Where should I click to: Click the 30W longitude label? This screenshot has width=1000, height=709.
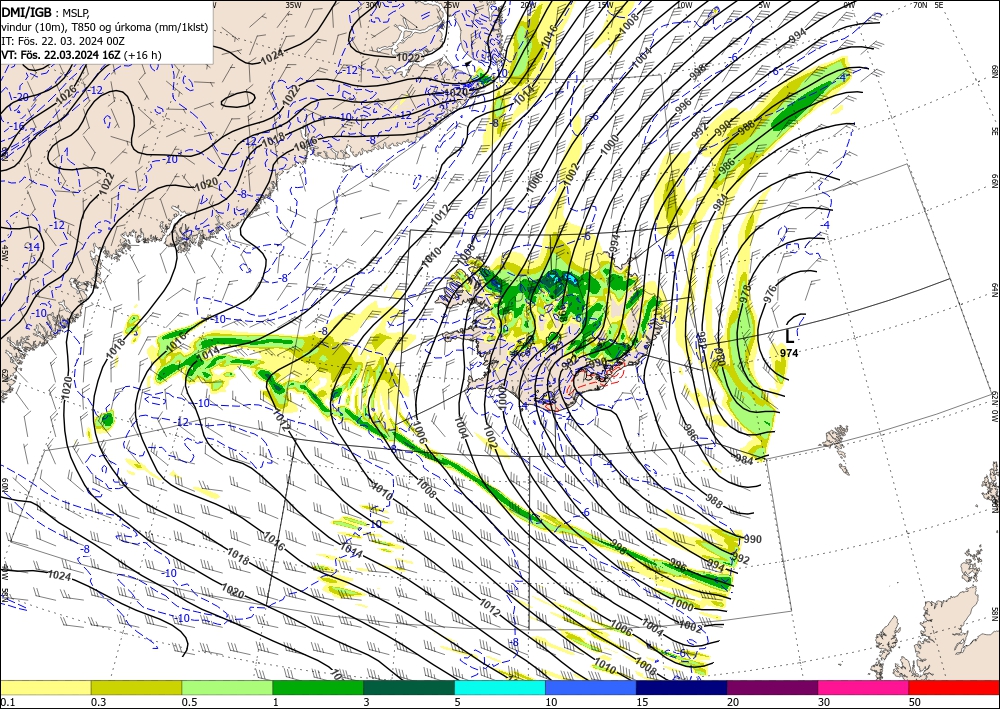click(x=373, y=4)
